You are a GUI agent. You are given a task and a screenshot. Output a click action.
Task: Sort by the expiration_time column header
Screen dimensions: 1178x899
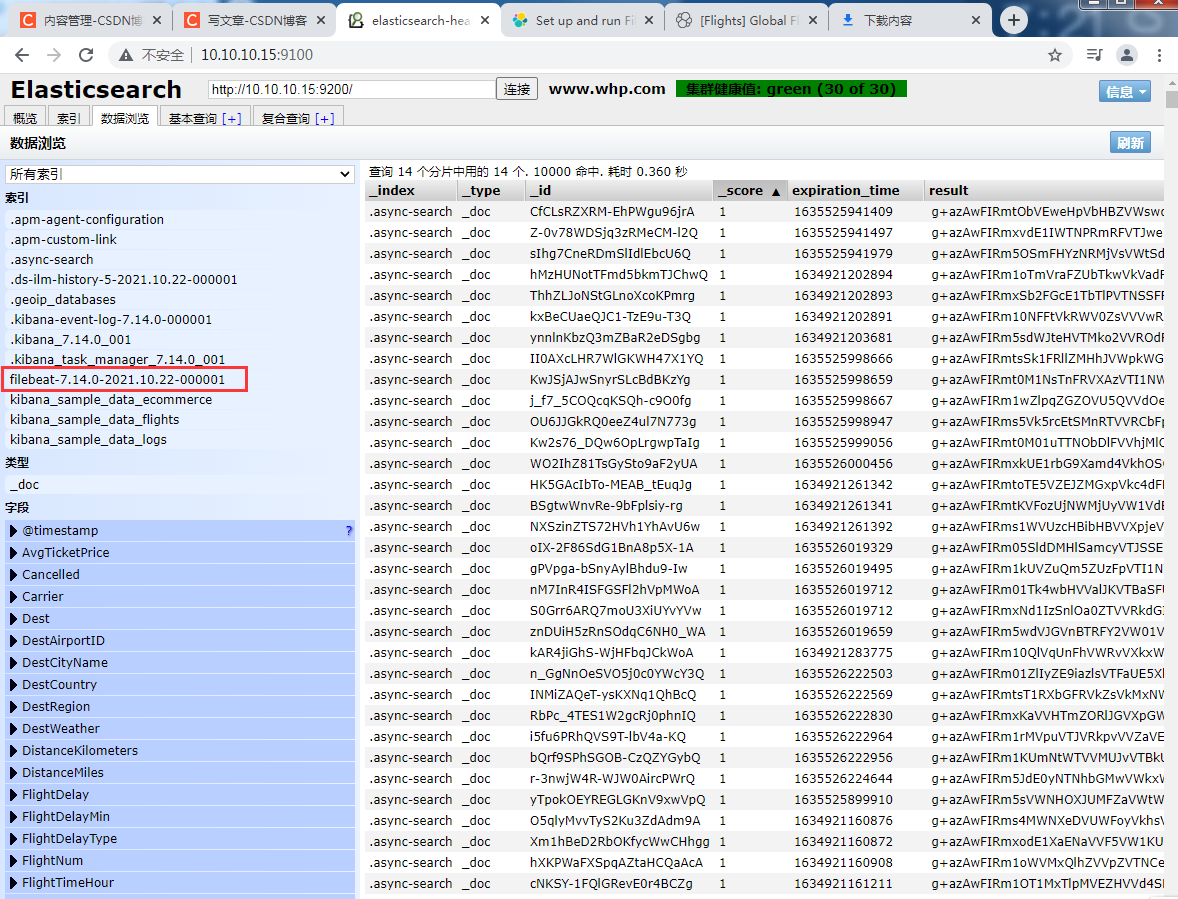pos(855,191)
